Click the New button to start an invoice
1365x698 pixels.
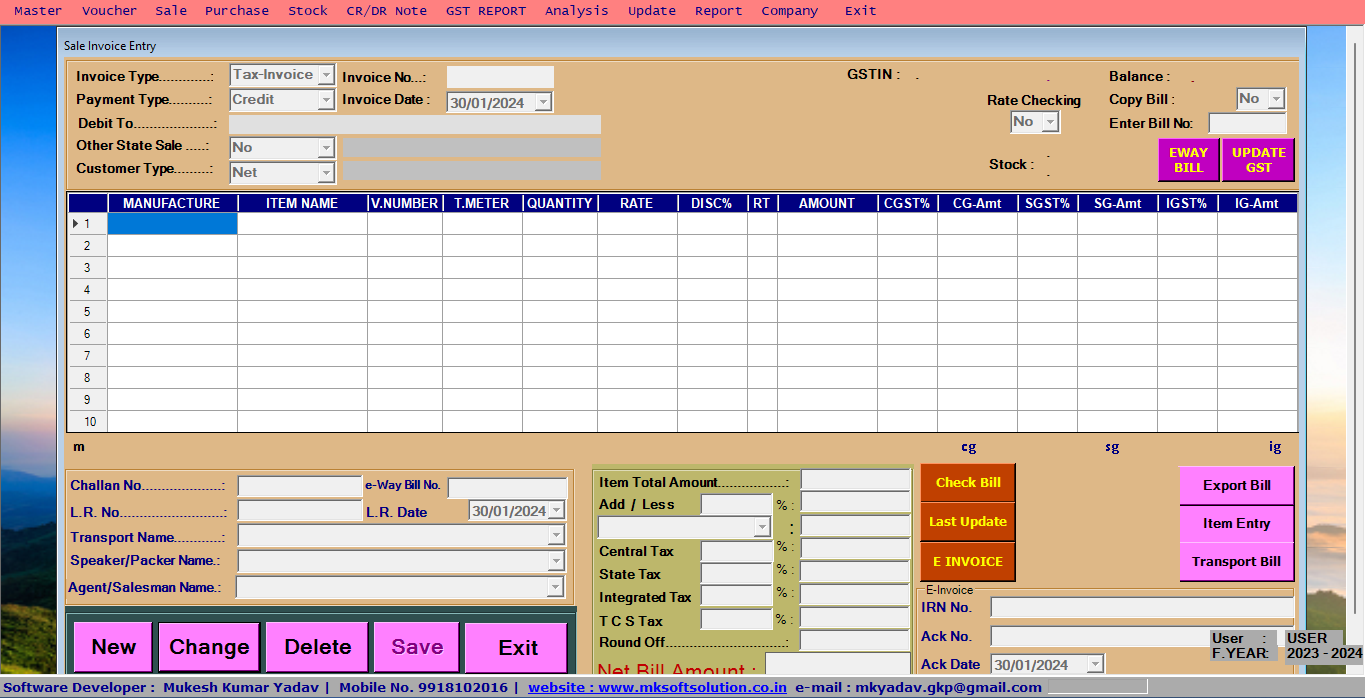[112, 646]
